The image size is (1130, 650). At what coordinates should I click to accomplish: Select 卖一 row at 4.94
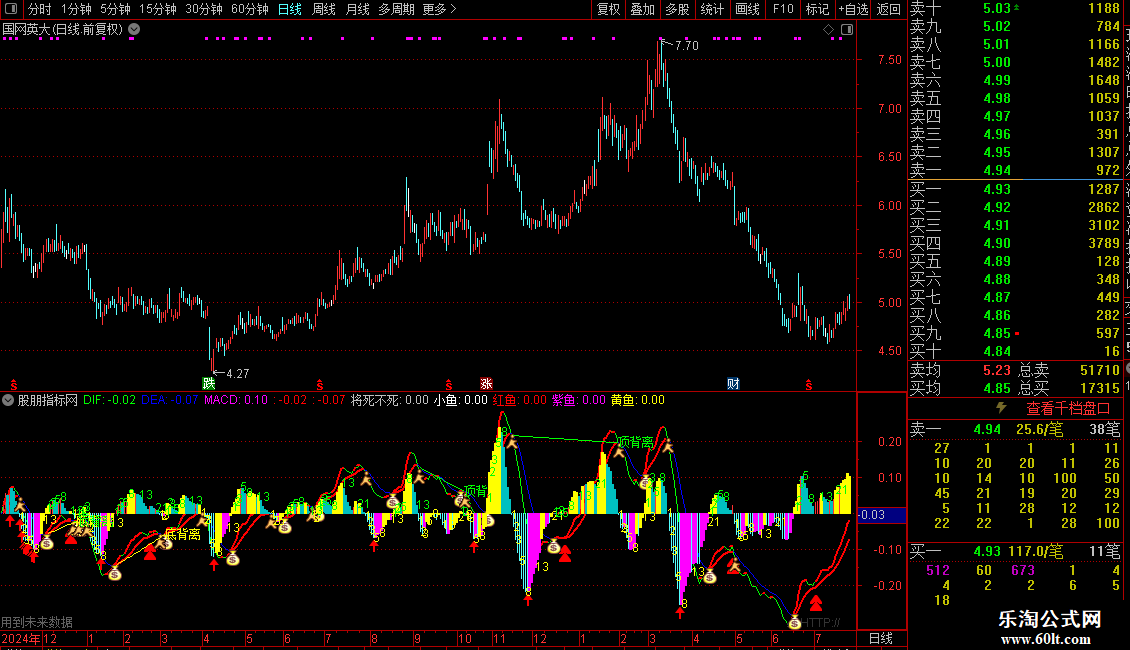(1015, 170)
